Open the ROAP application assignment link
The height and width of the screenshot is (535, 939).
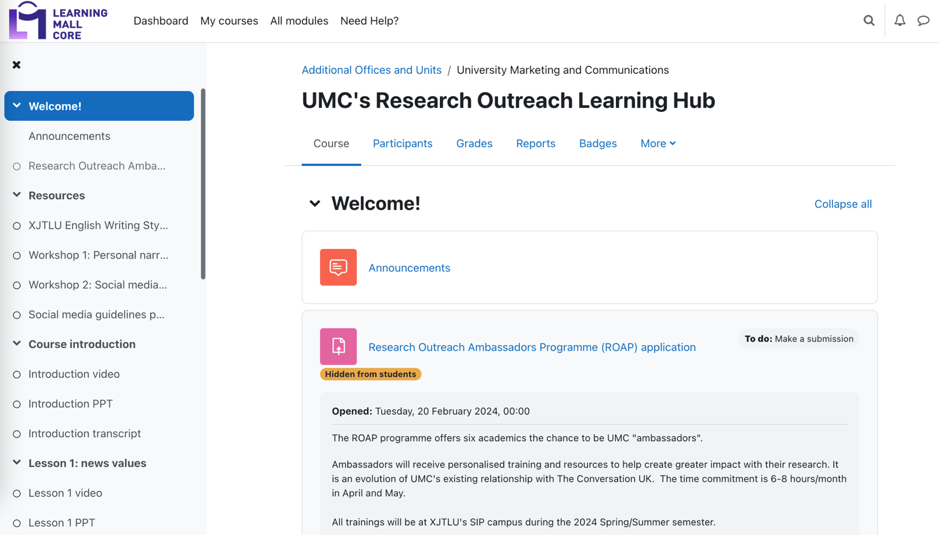click(532, 347)
